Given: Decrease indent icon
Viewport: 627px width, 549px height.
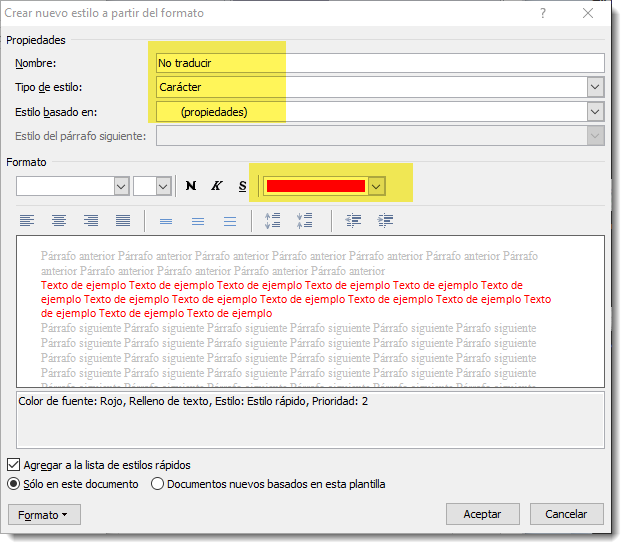Looking at the screenshot, I should [353, 220].
